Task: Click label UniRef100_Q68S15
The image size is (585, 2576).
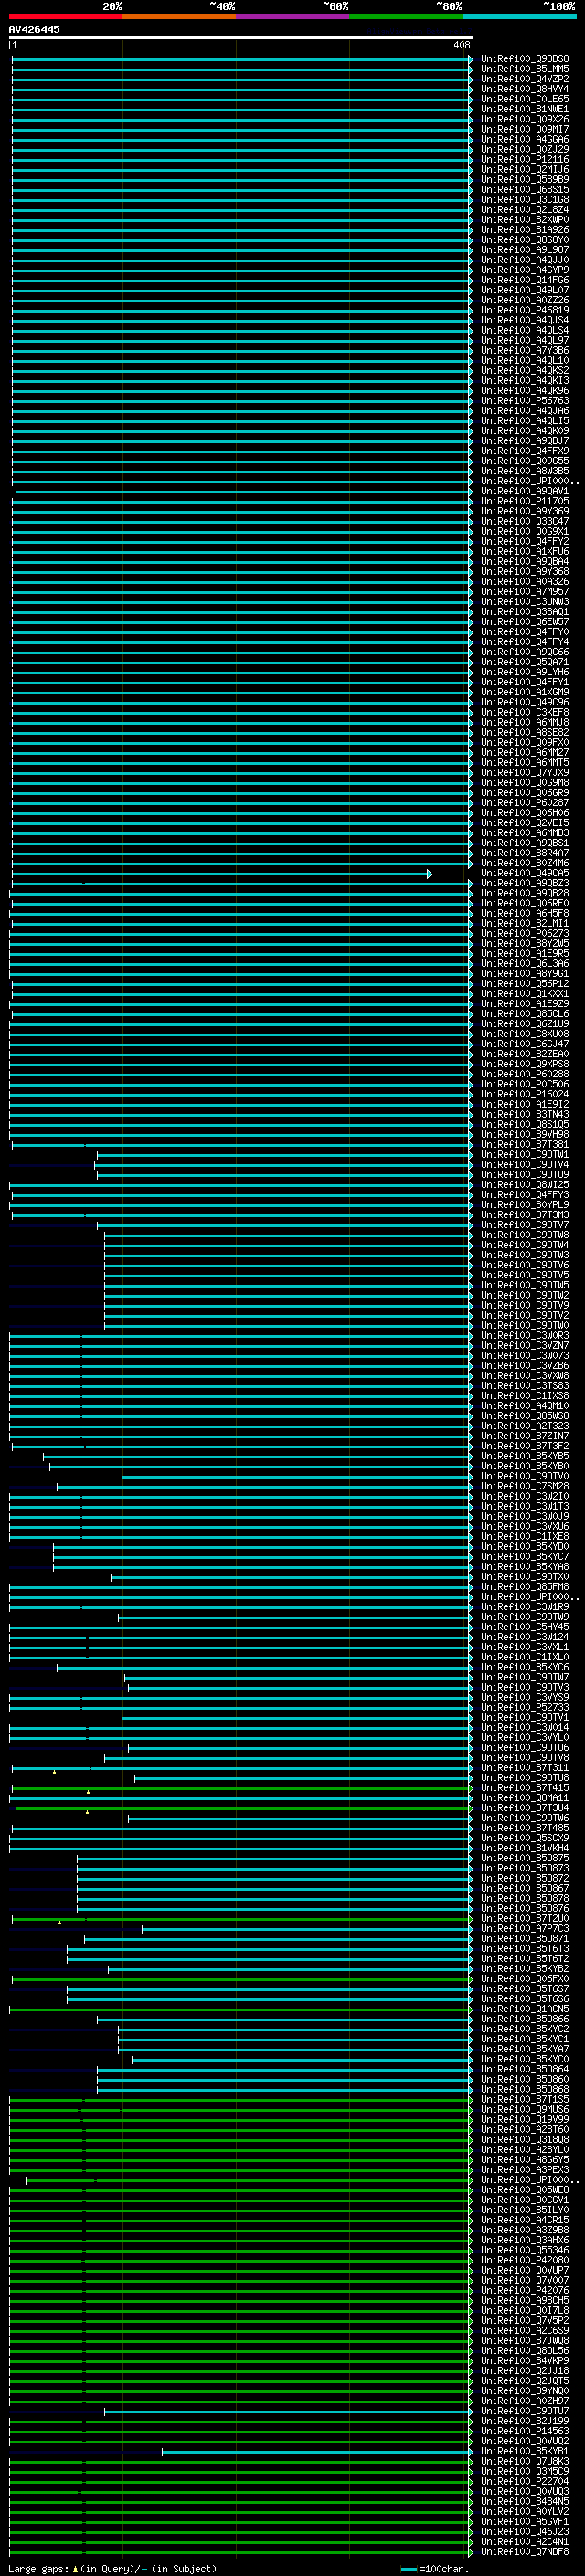Action: pyautogui.click(x=525, y=190)
